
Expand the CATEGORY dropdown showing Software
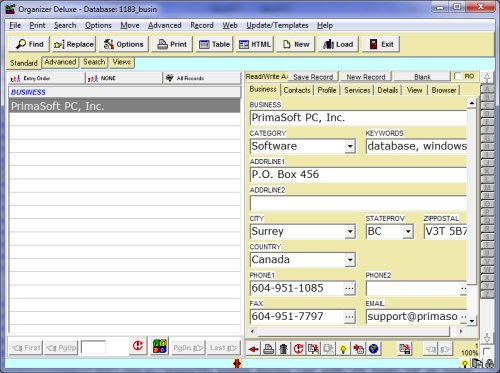pyautogui.click(x=350, y=146)
